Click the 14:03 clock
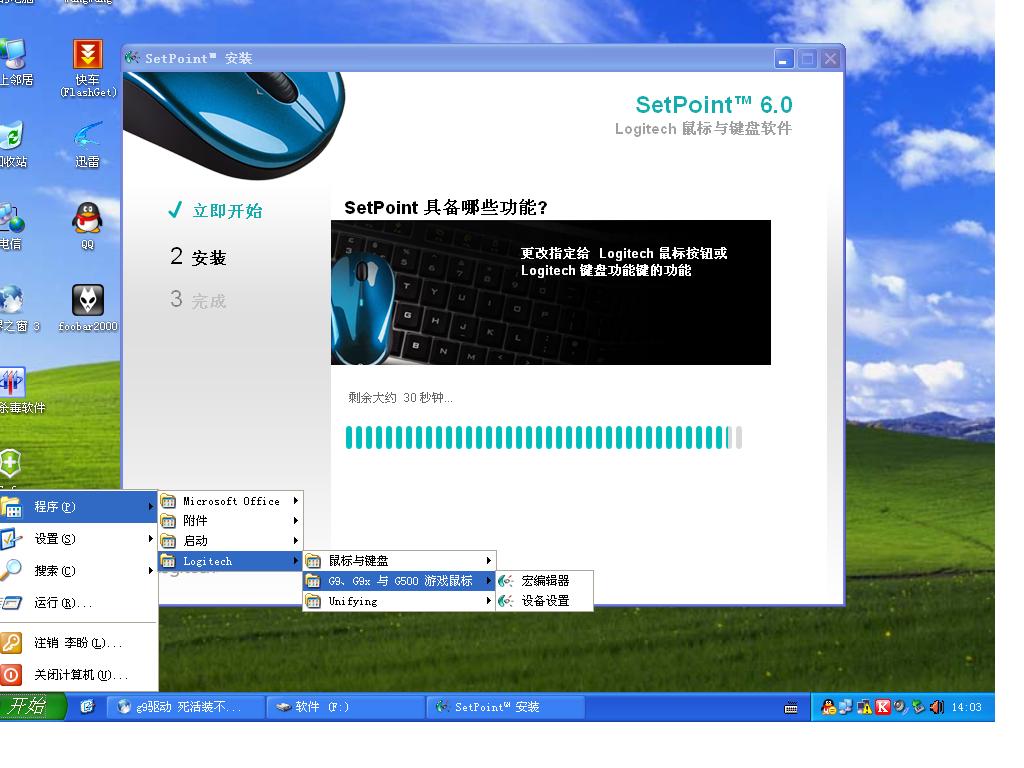This screenshot has height=768, width=1024. (x=967, y=707)
